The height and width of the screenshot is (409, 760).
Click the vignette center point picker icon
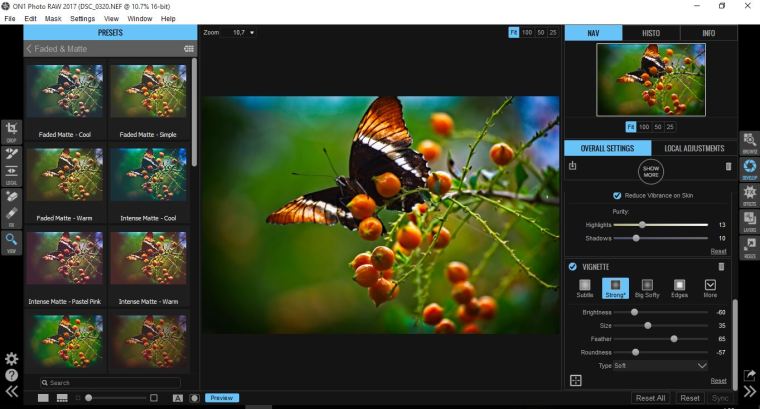coord(576,380)
